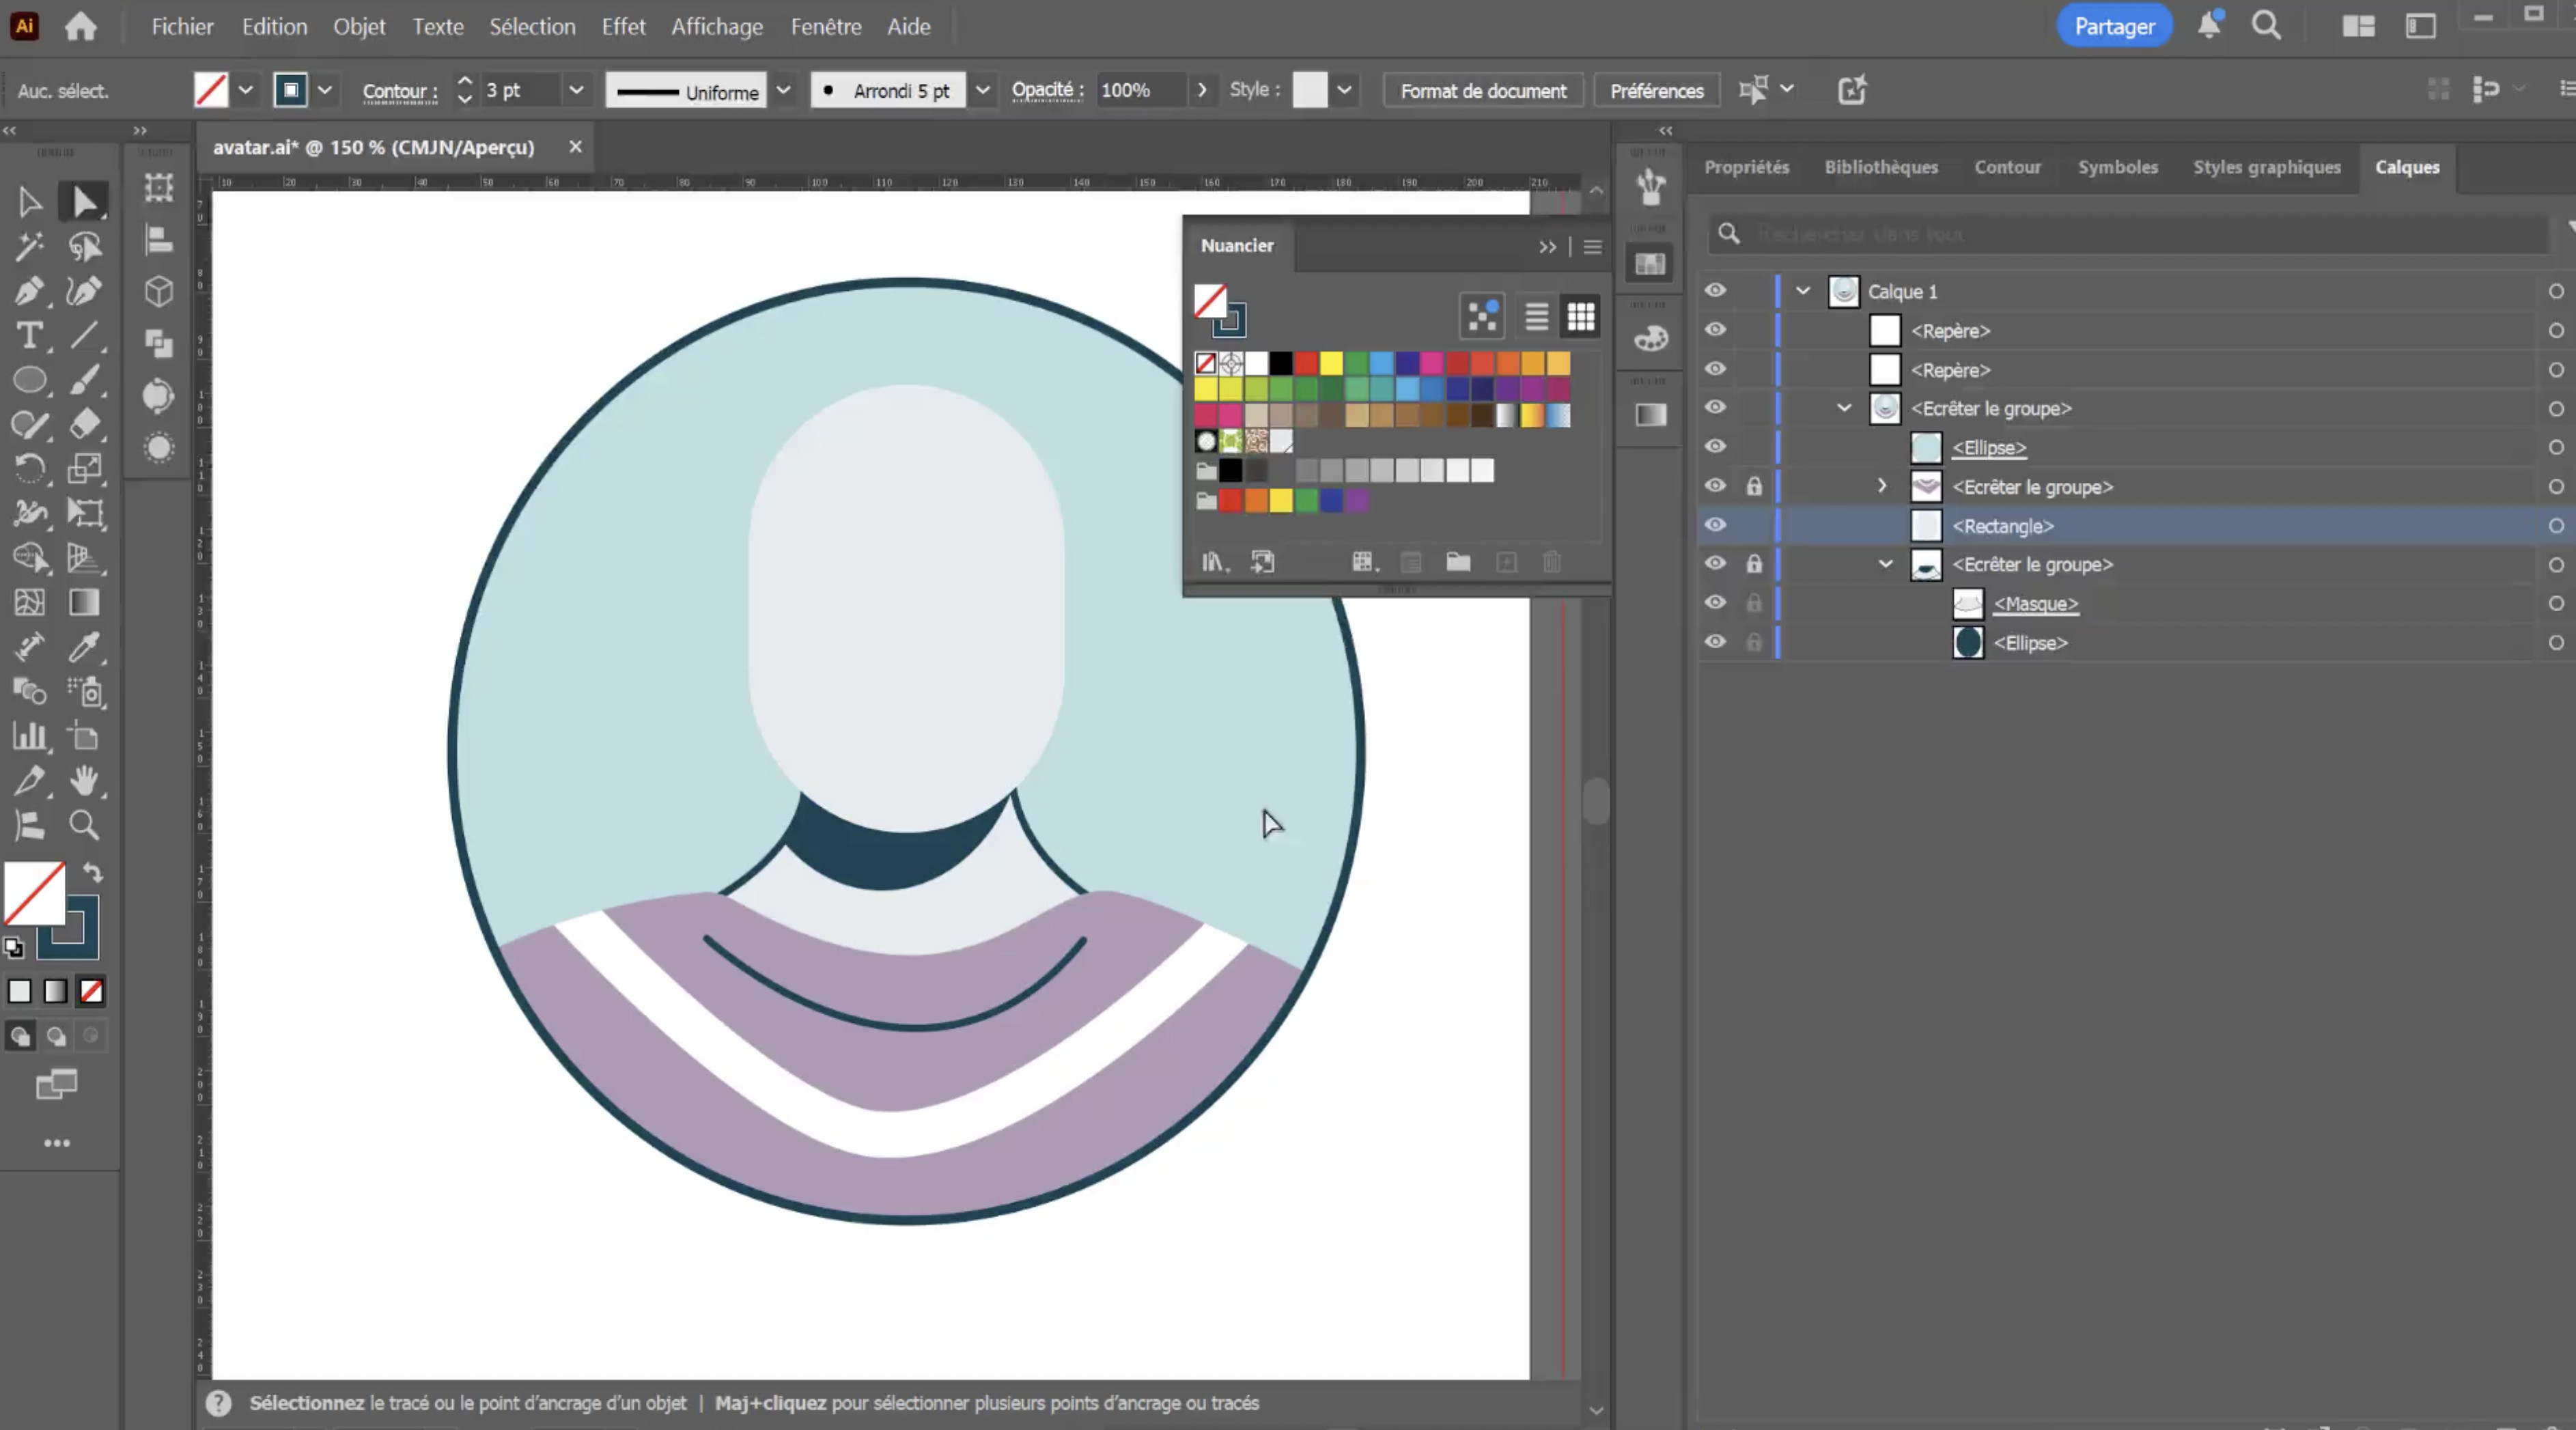Image resolution: width=2576 pixels, height=1430 pixels.
Task: Select the Pen tool
Action: tap(29, 291)
